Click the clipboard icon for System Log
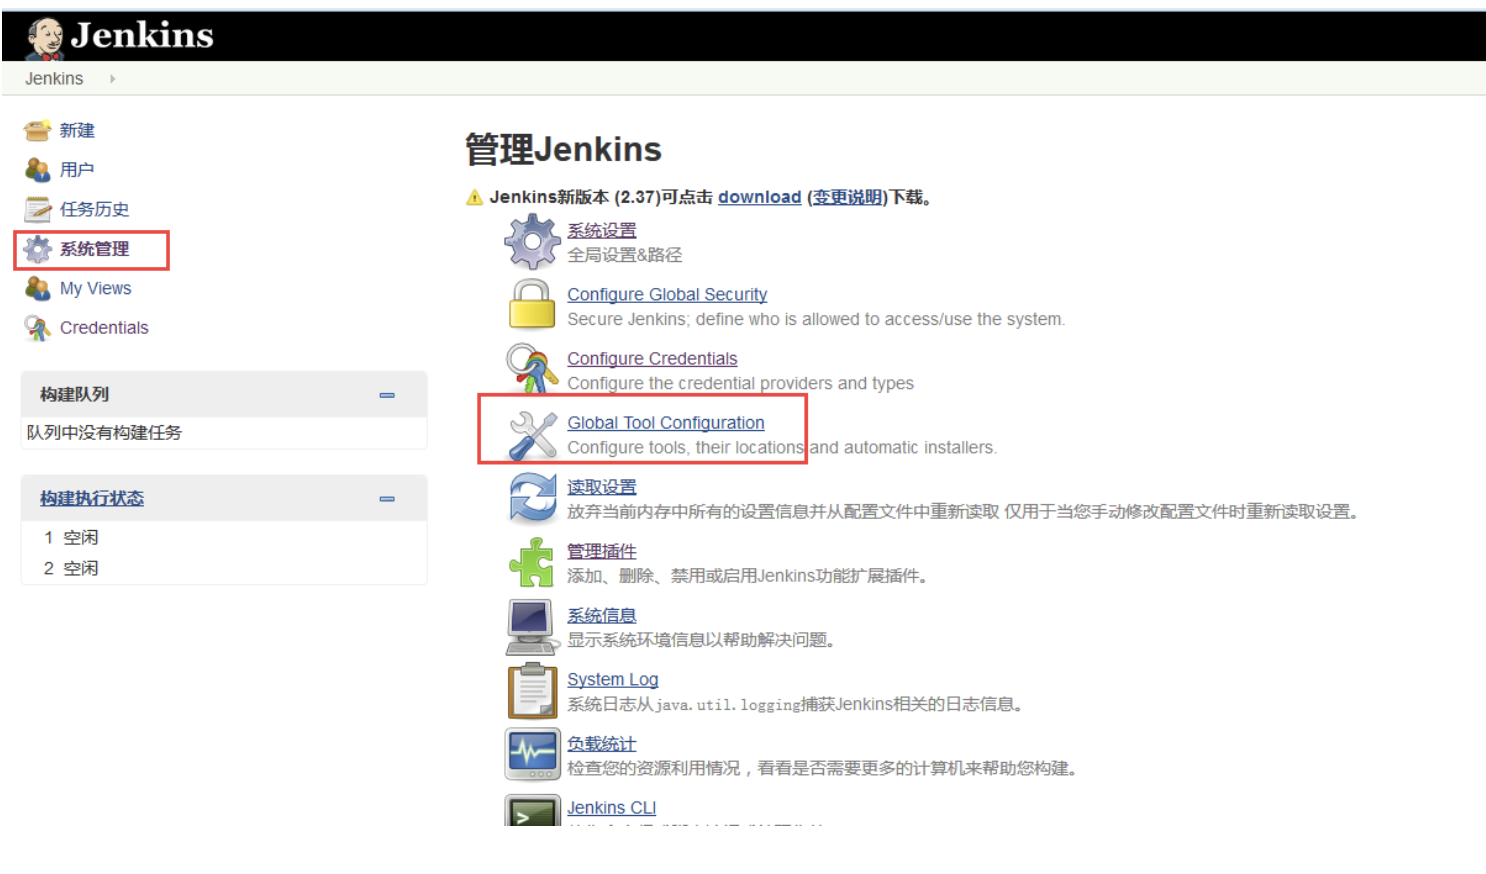The image size is (1486, 874). click(532, 691)
